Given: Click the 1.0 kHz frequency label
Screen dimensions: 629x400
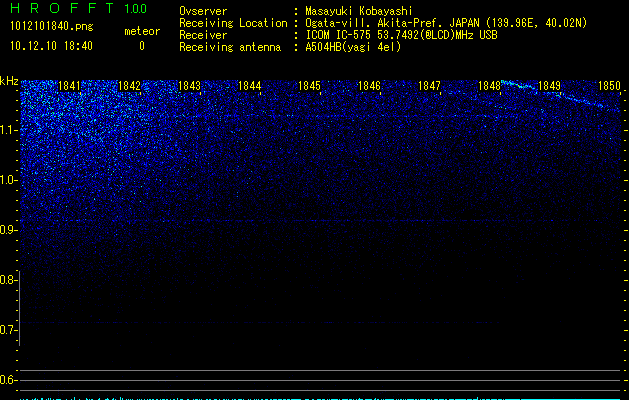Looking at the screenshot, I should 8,180.
